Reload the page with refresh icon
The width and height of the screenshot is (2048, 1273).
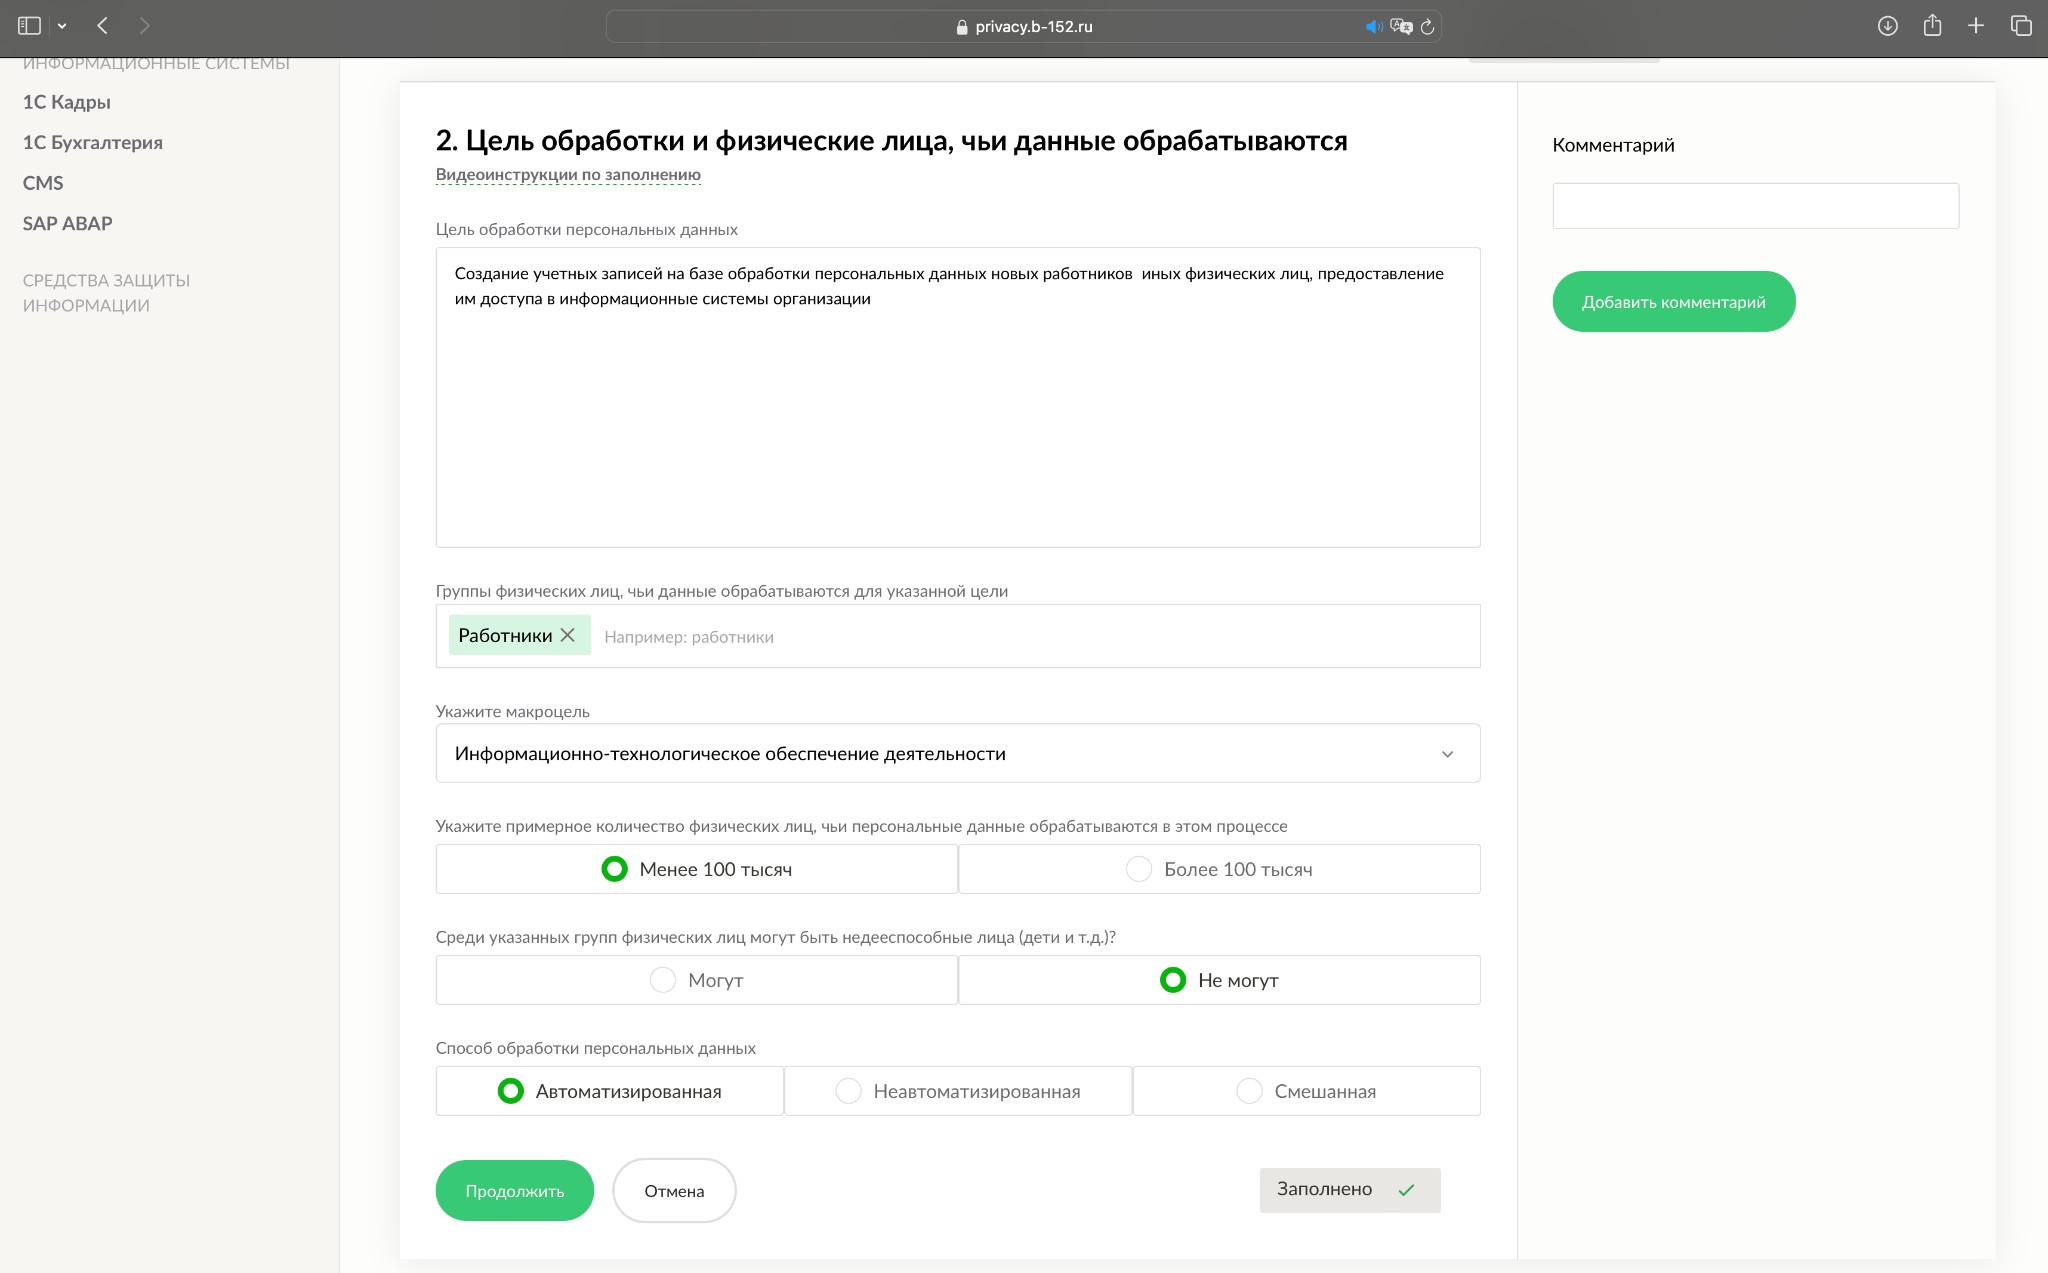tap(1427, 27)
